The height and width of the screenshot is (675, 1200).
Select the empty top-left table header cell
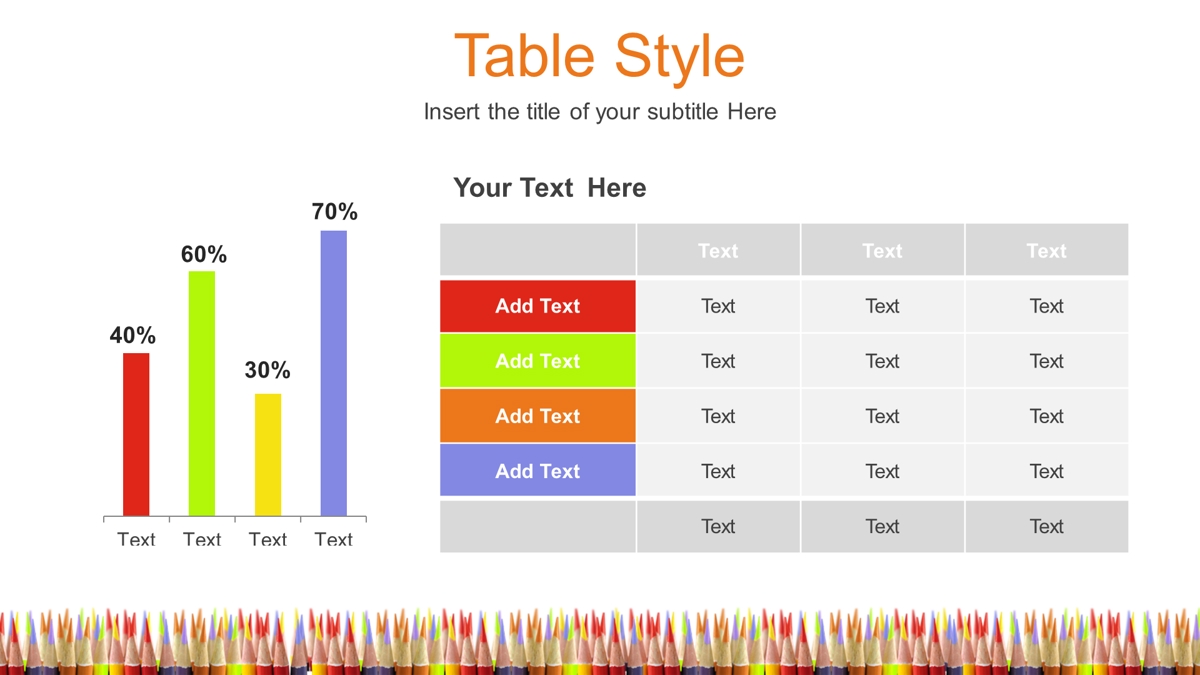tap(538, 250)
